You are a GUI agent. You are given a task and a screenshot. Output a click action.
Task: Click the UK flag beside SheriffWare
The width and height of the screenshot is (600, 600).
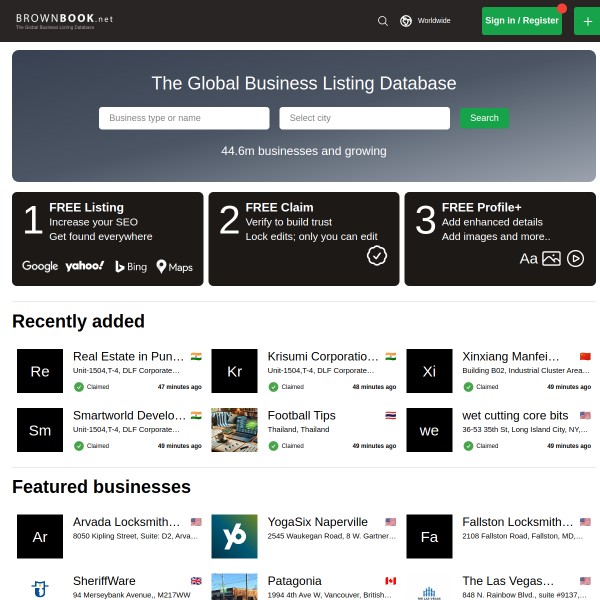(x=196, y=580)
